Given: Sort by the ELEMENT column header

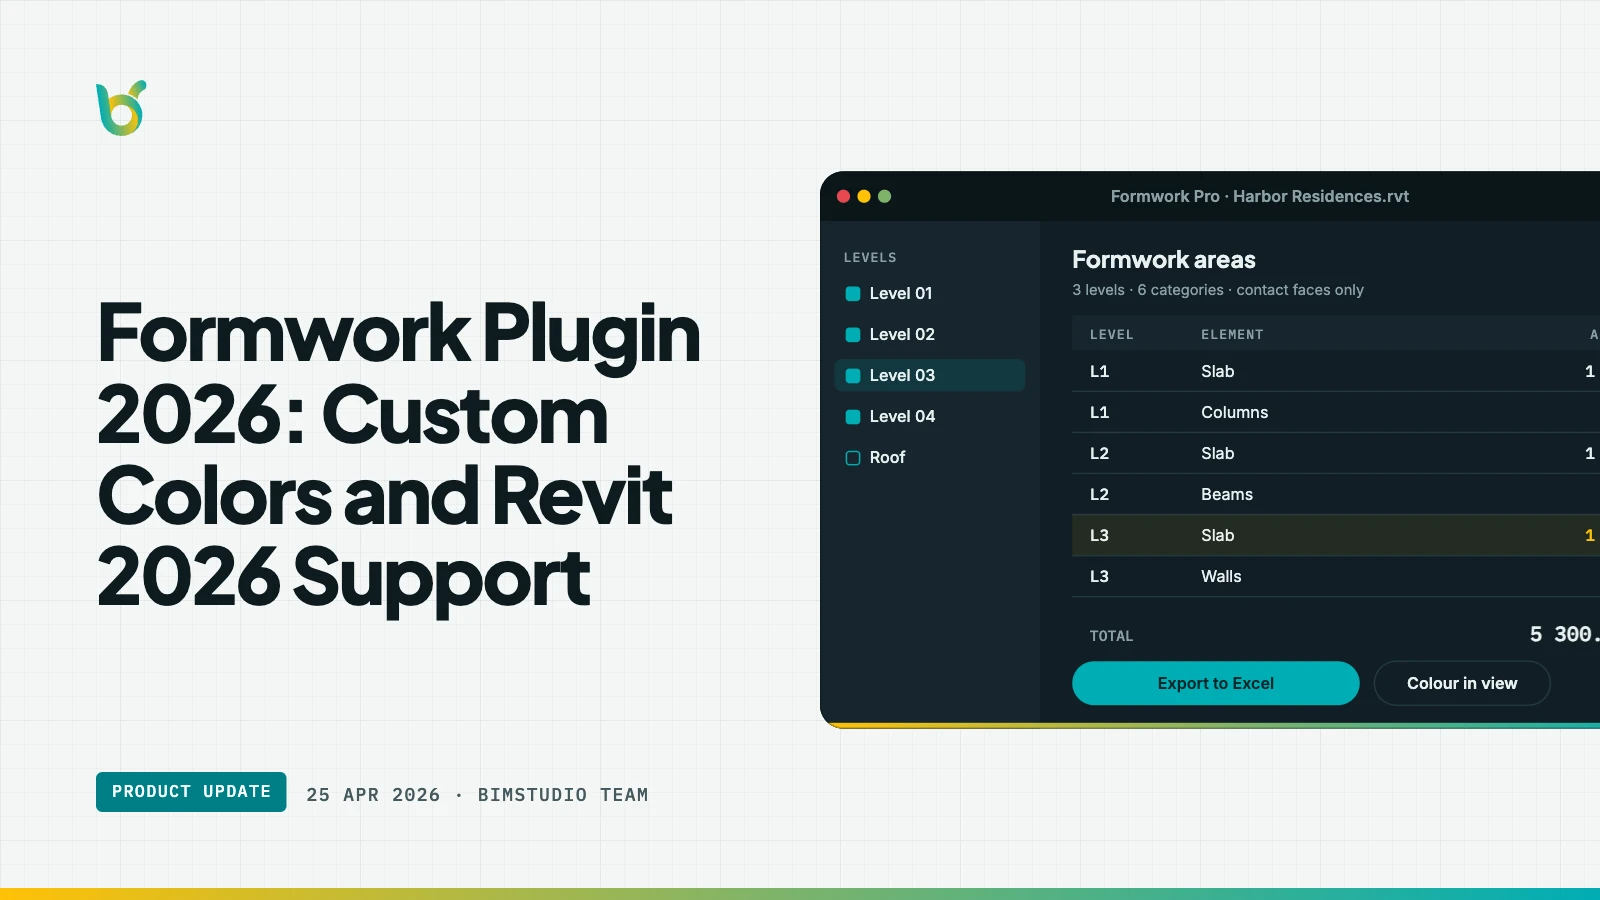Looking at the screenshot, I should [1232, 335].
